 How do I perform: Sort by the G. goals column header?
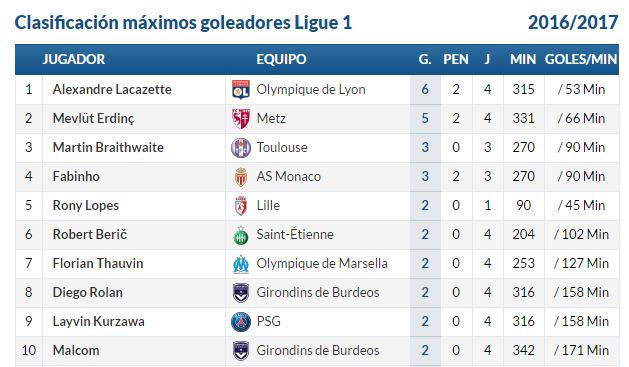tap(425, 59)
